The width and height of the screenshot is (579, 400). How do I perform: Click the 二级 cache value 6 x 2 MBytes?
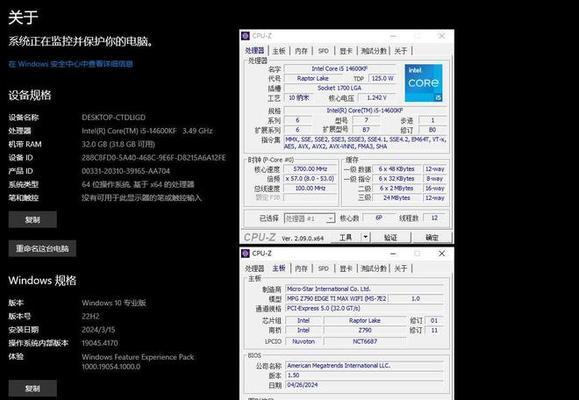click(397, 188)
